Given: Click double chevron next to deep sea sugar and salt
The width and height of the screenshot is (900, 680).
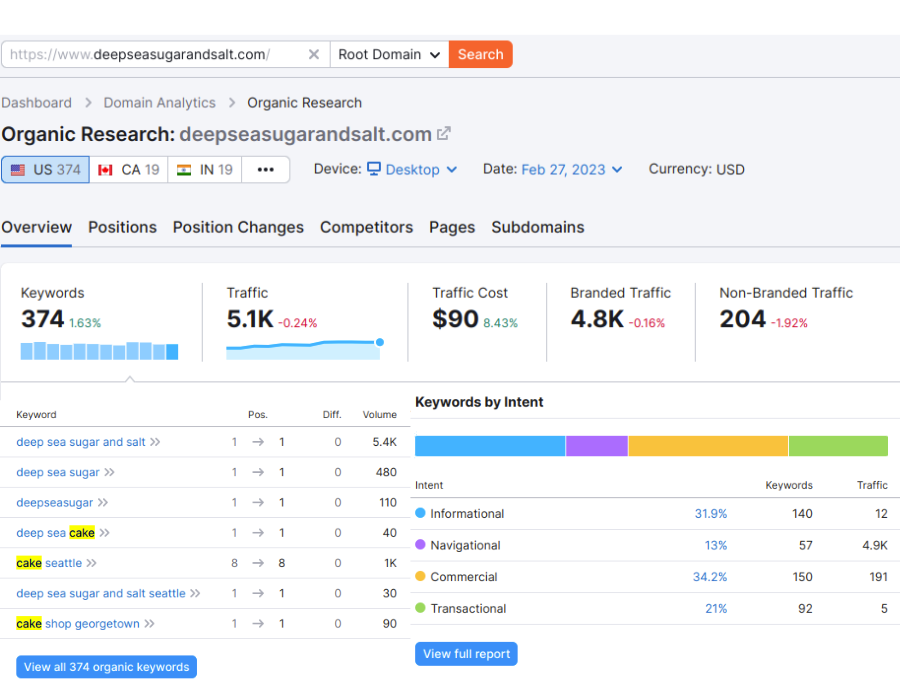Looking at the screenshot, I should click(x=155, y=442).
